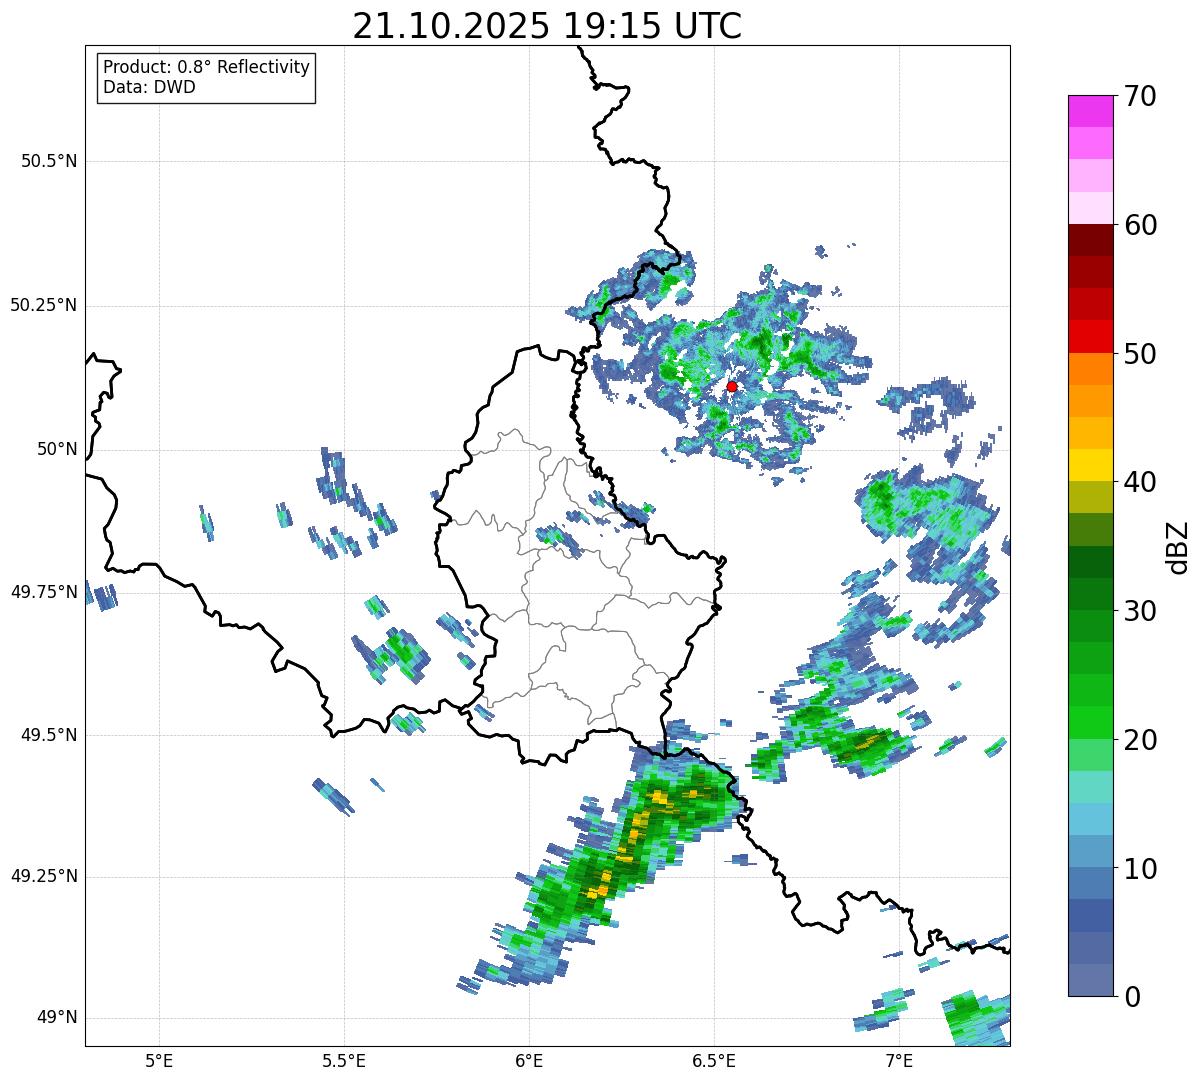Click the colorbar tick label 50
The width and height of the screenshot is (1202, 1081).
[x=1140, y=354]
